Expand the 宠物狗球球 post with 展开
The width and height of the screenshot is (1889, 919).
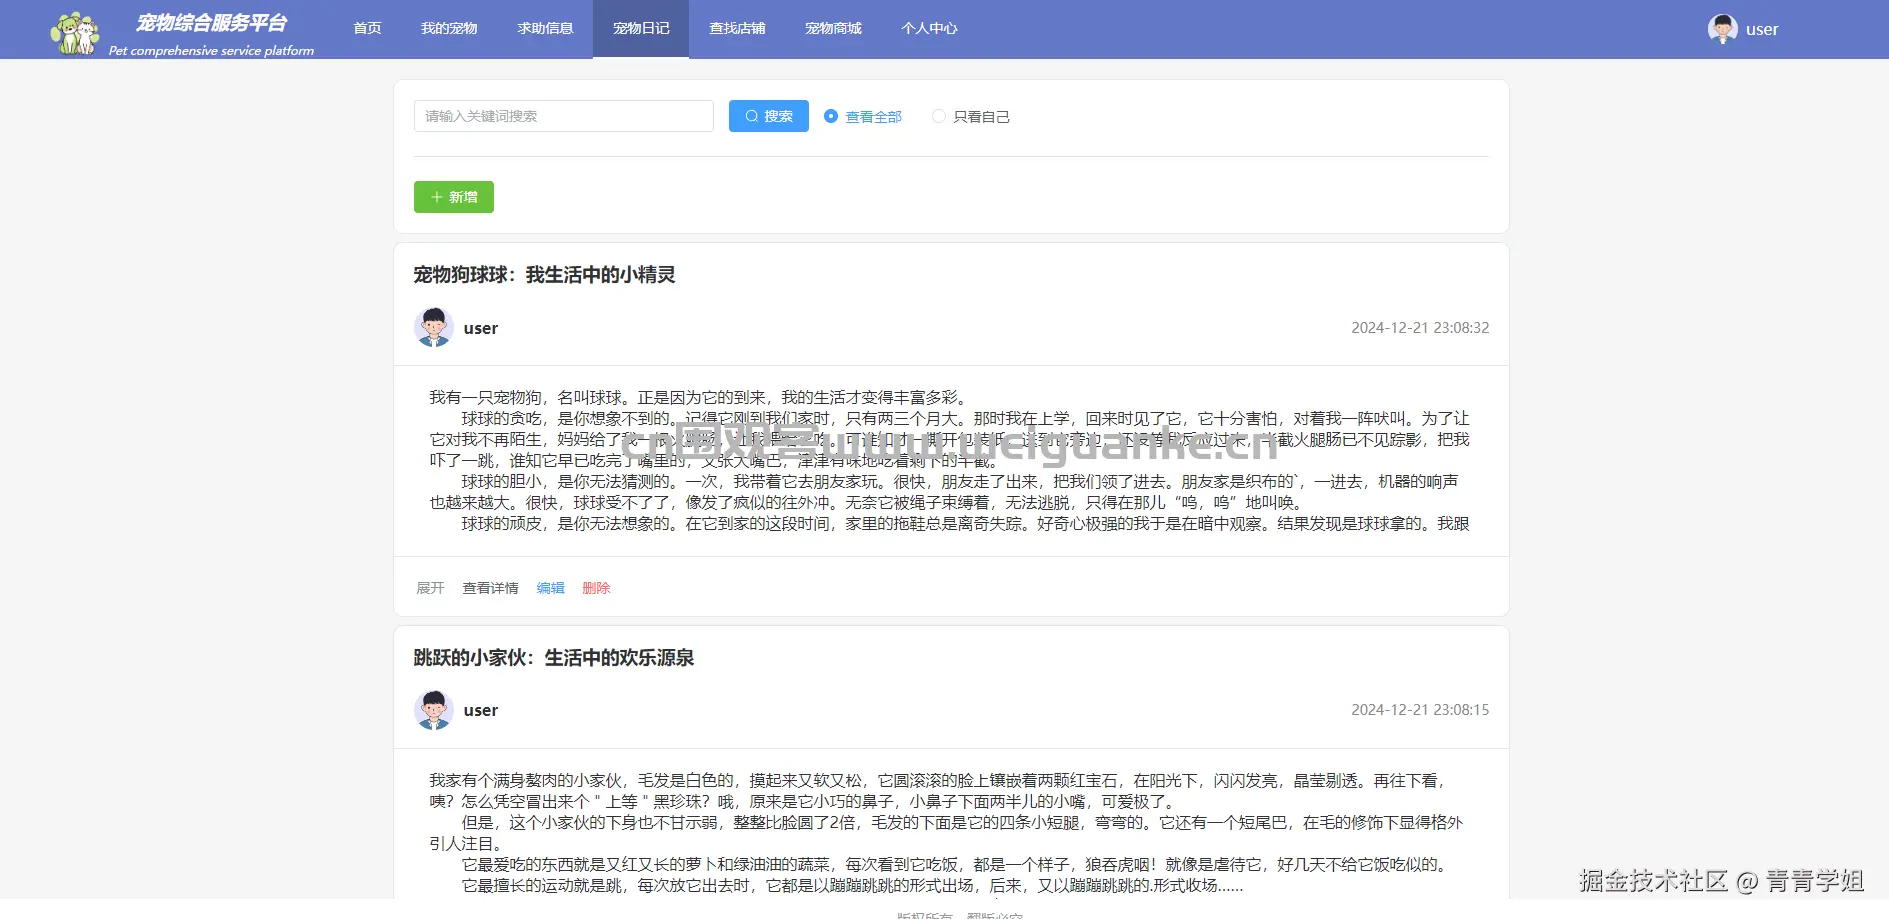click(x=430, y=588)
